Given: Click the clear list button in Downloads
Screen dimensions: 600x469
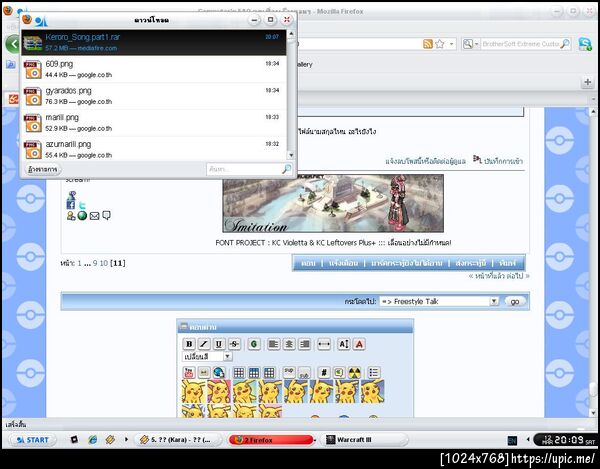Looking at the screenshot, I should pyautogui.click(x=43, y=169).
